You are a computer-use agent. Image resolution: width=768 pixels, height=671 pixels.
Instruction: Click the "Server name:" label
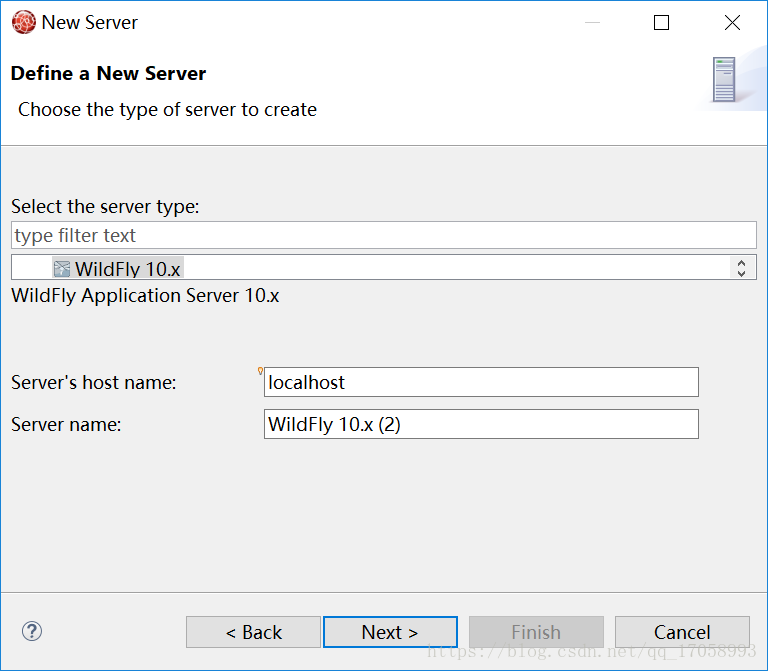point(66,425)
